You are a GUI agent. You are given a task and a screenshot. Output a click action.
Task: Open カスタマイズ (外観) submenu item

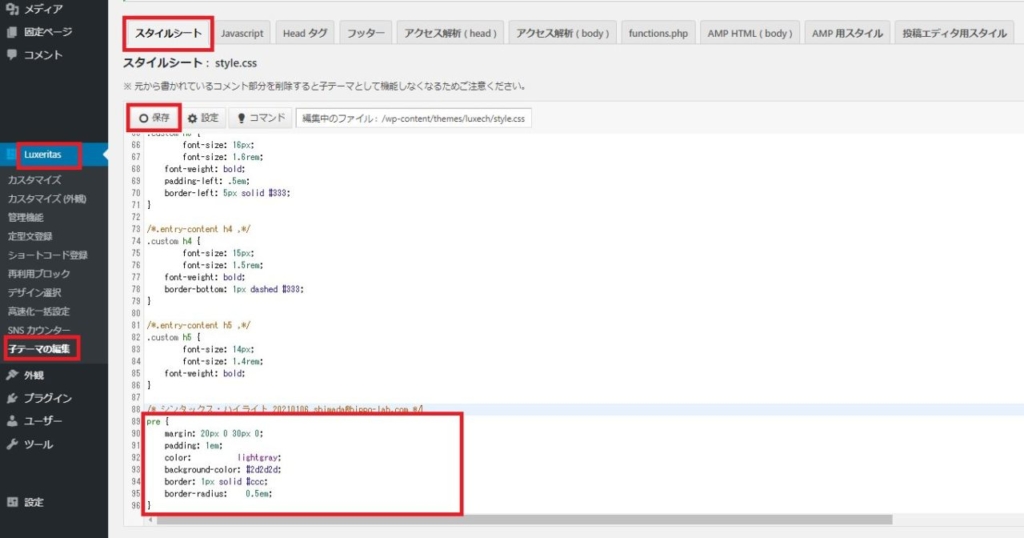47,198
